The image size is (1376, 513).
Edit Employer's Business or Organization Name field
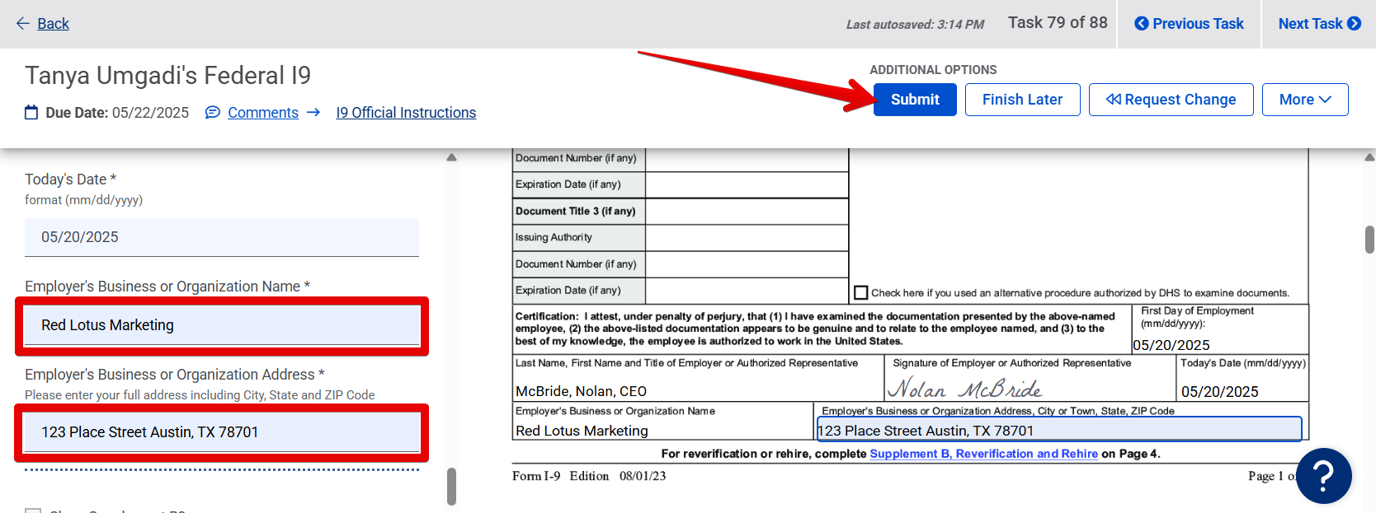click(x=222, y=325)
